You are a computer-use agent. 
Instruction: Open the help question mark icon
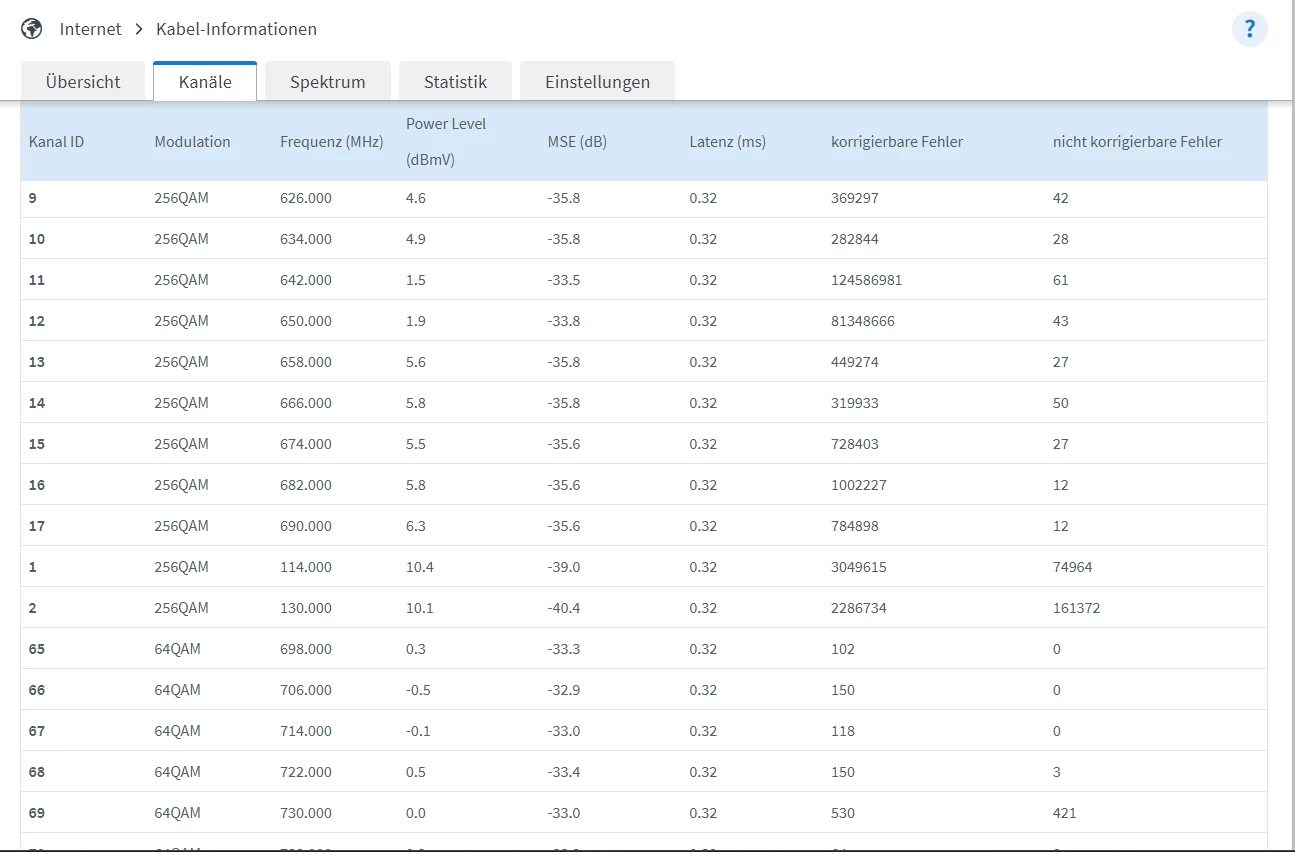coord(1249,29)
